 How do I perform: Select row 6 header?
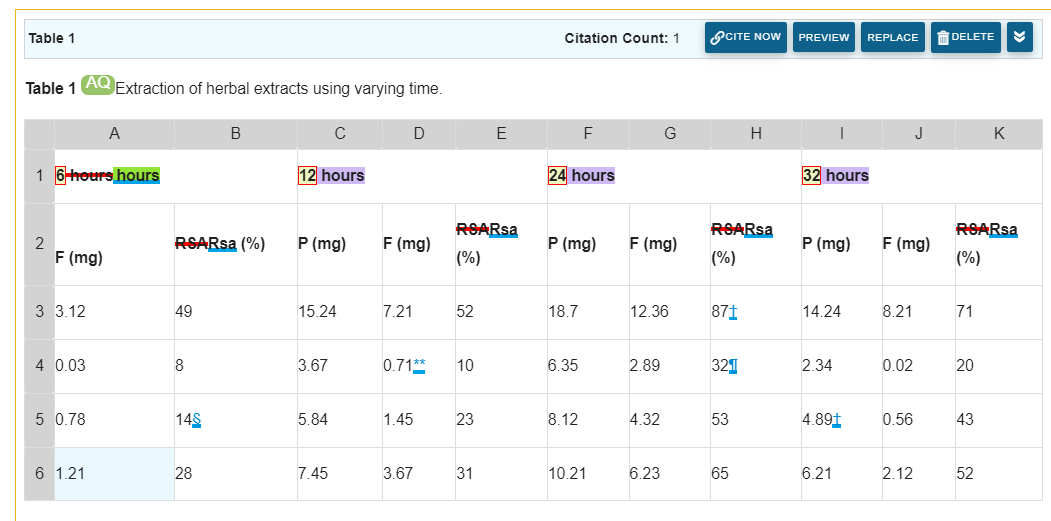coord(40,473)
